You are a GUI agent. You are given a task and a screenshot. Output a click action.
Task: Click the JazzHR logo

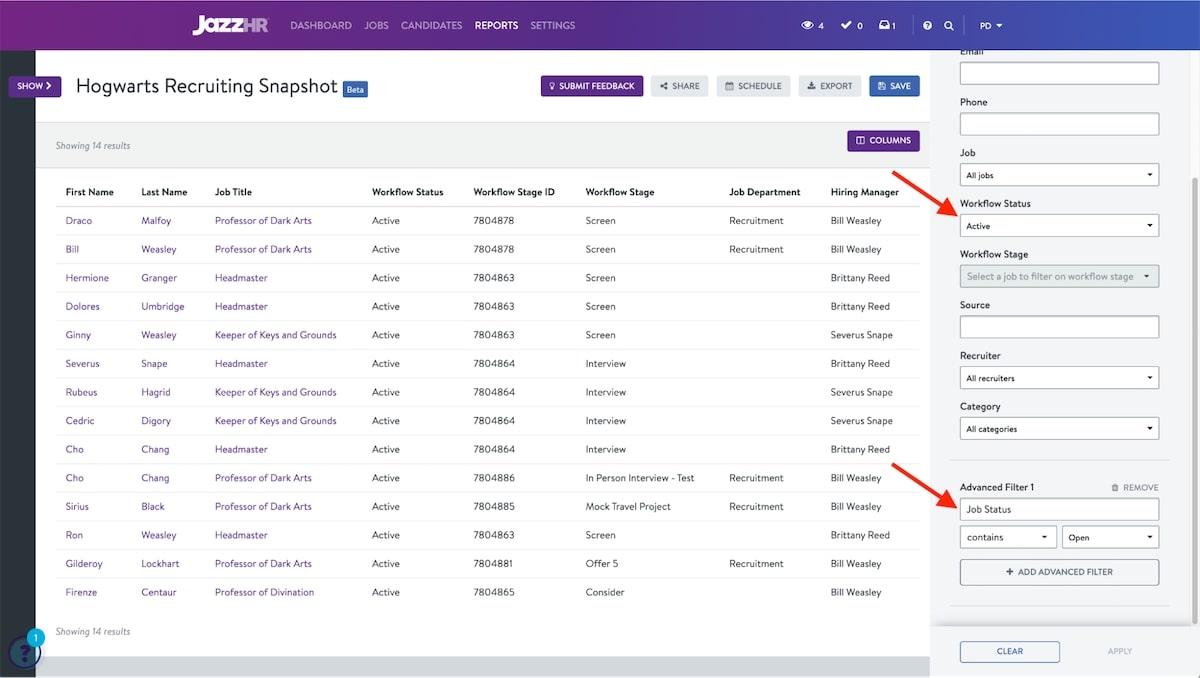(x=229, y=25)
